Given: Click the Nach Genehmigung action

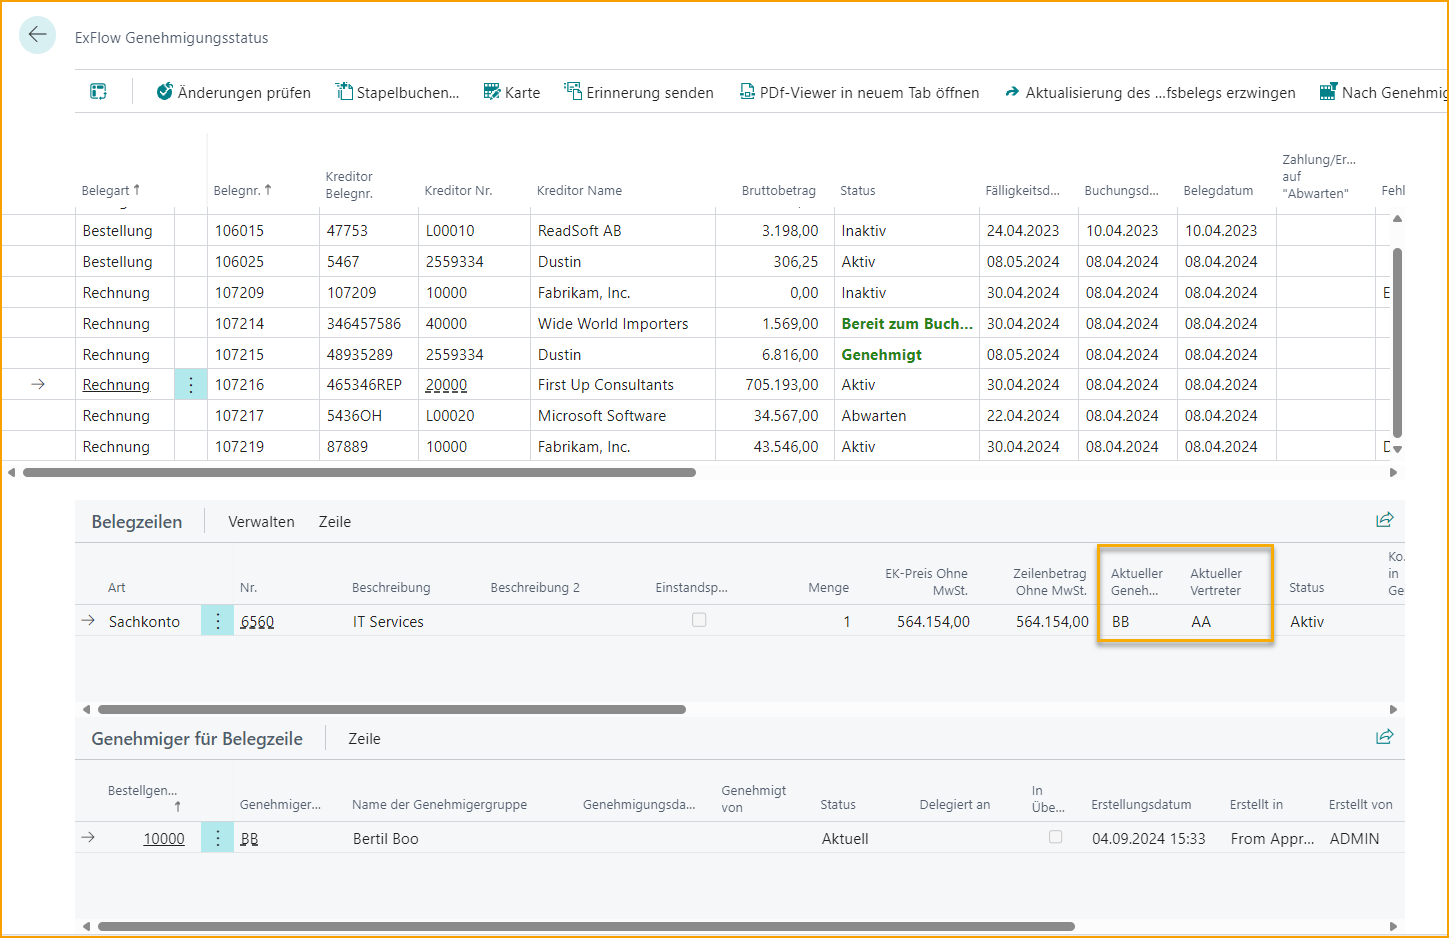Looking at the screenshot, I should click(x=1383, y=92).
